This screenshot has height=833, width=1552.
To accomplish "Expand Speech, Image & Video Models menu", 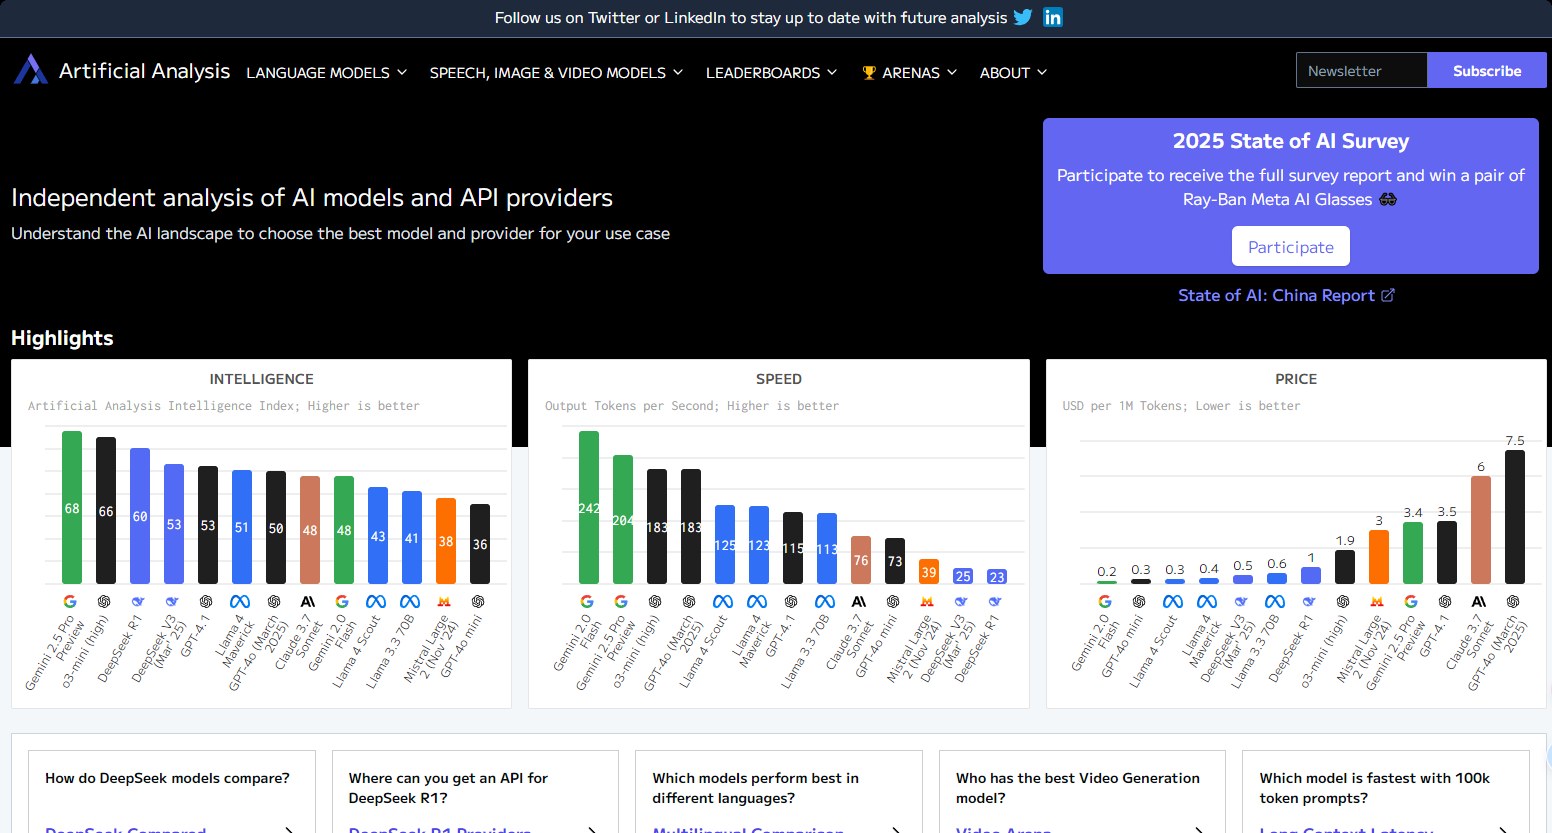I will (557, 72).
